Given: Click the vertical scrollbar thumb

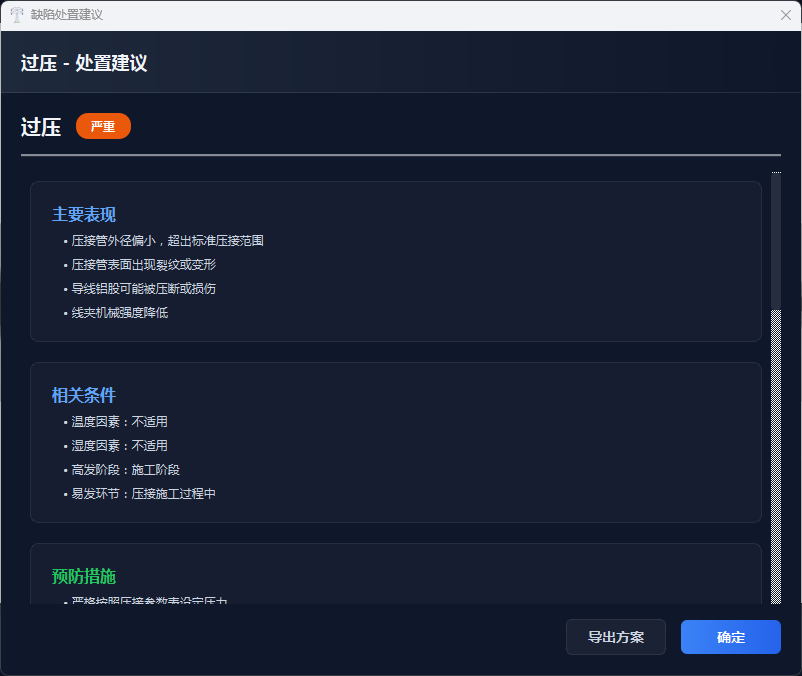Looking at the screenshot, I should [776, 240].
